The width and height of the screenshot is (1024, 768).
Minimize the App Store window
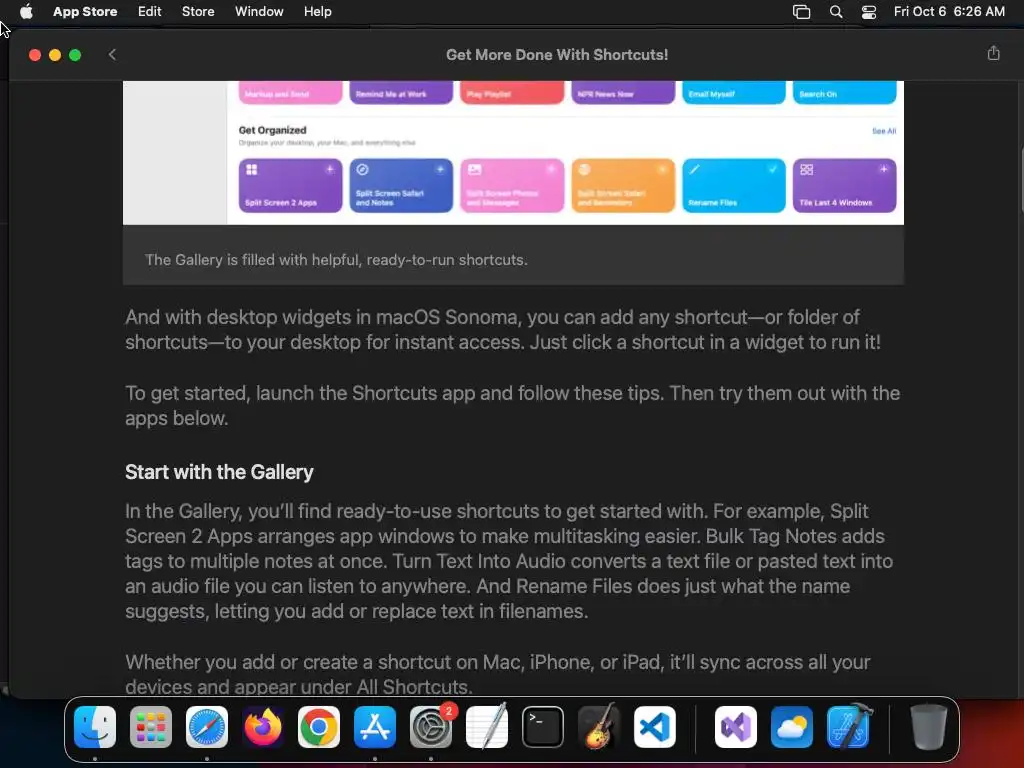coord(55,55)
